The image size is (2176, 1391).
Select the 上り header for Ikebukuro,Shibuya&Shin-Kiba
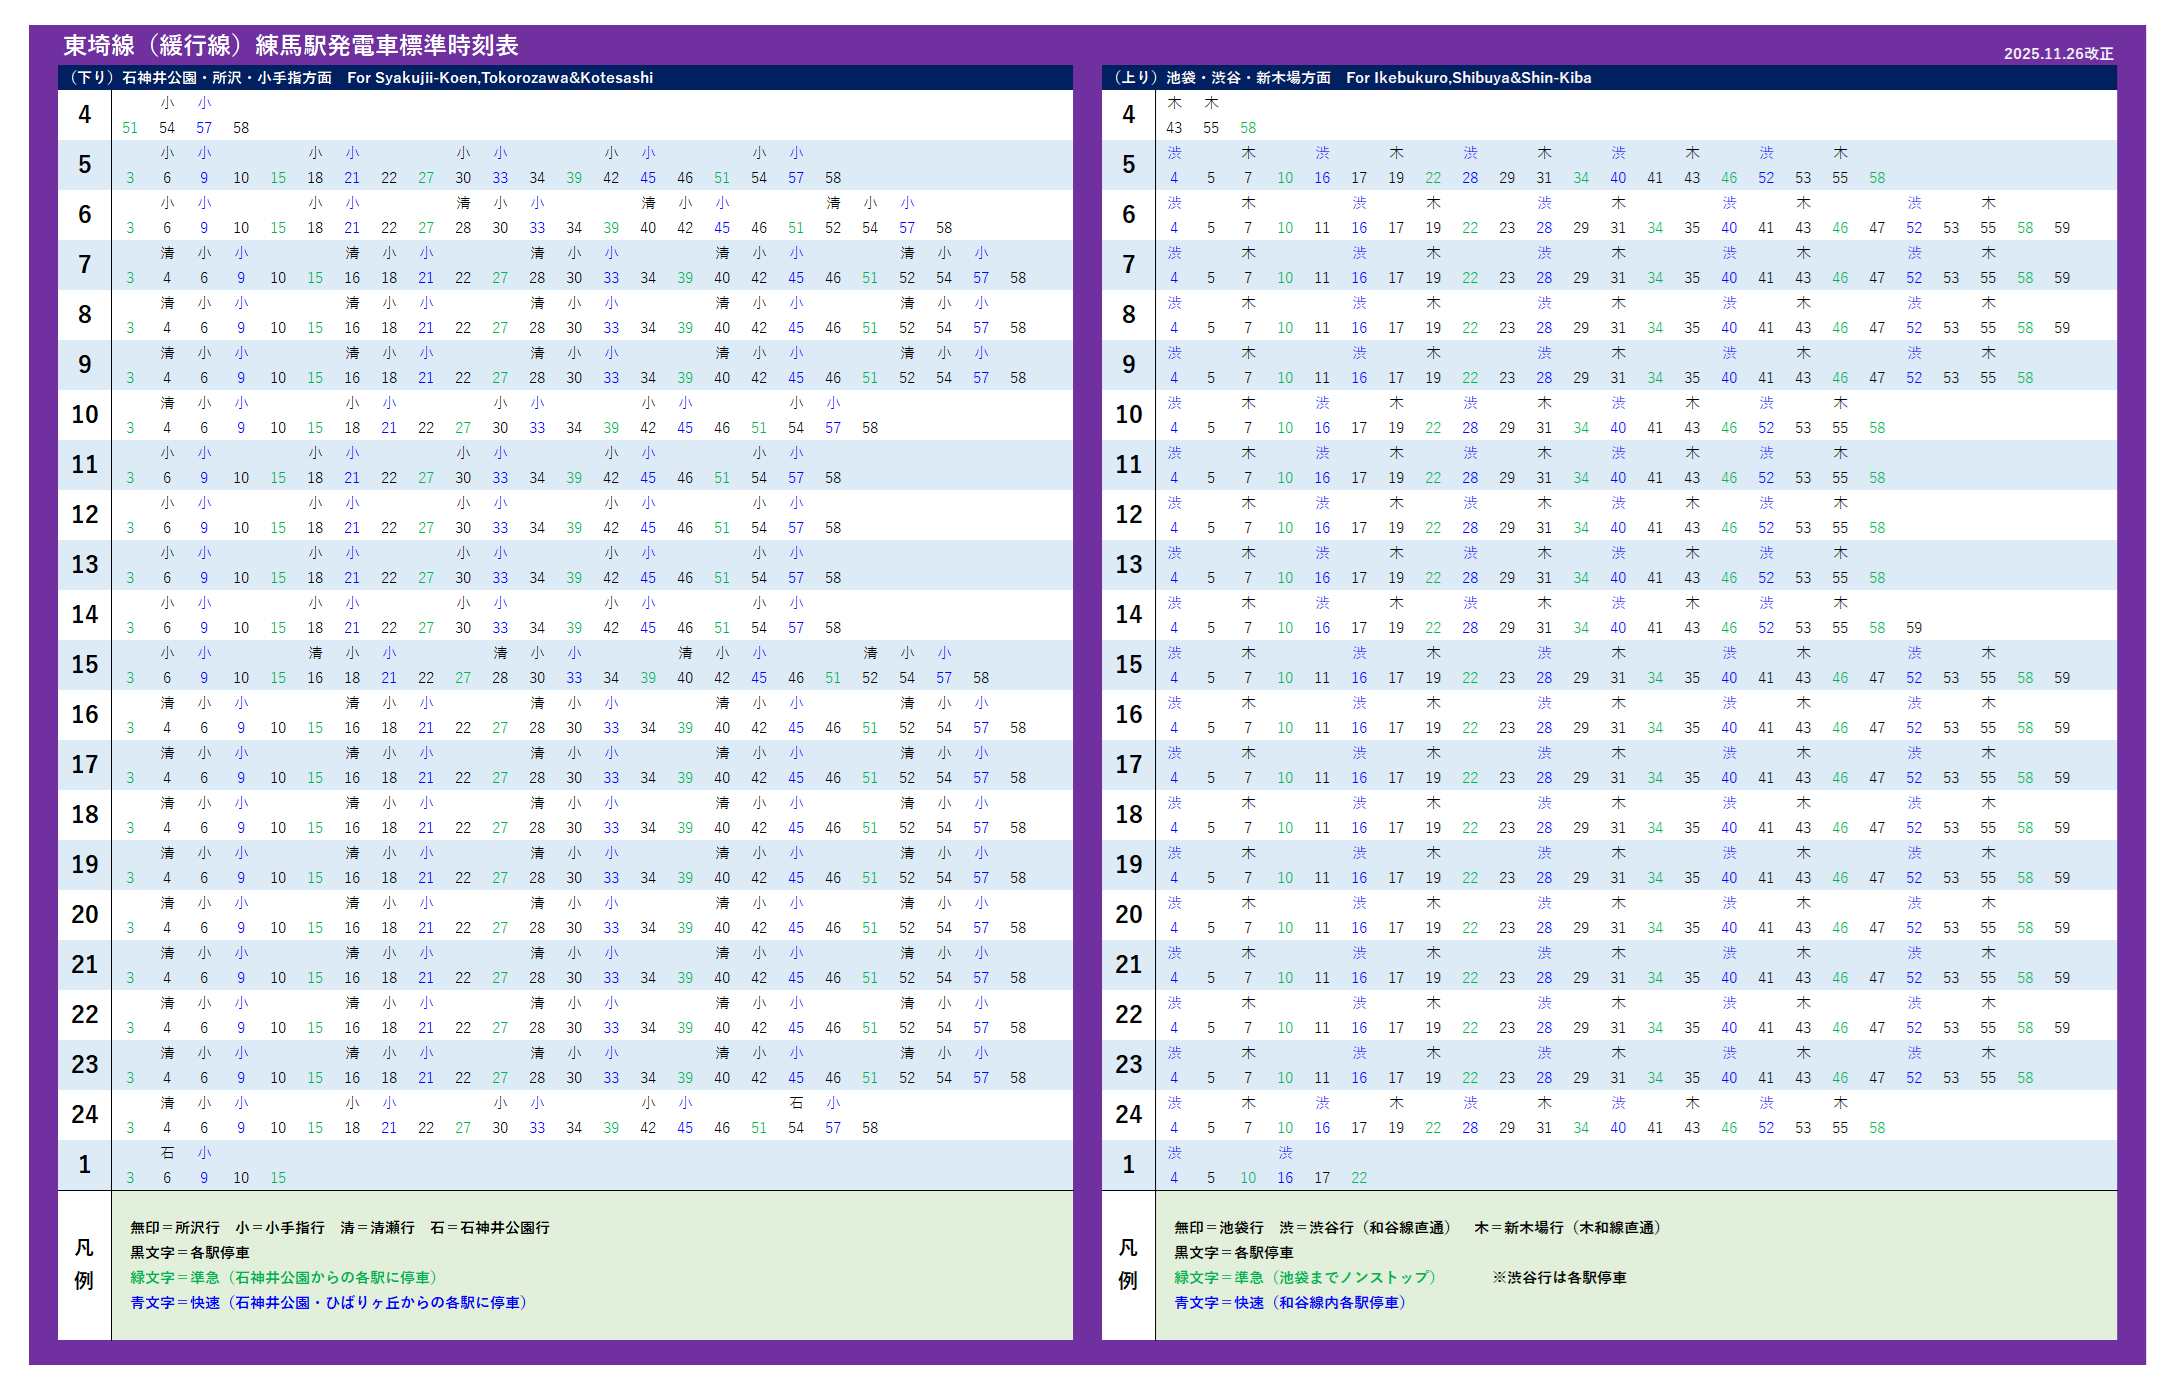click(x=1351, y=78)
